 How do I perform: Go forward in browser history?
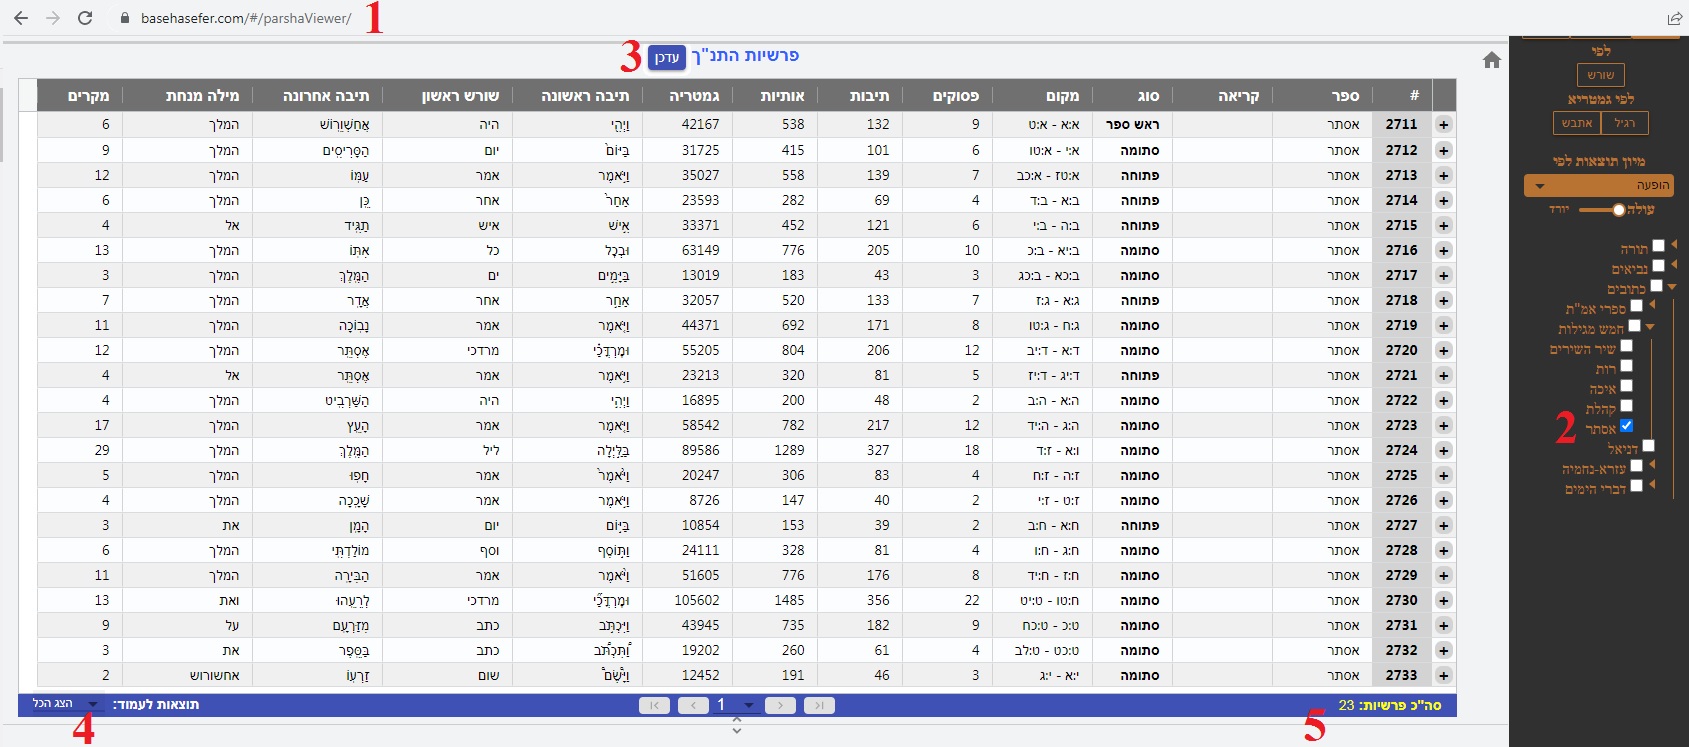tap(53, 18)
